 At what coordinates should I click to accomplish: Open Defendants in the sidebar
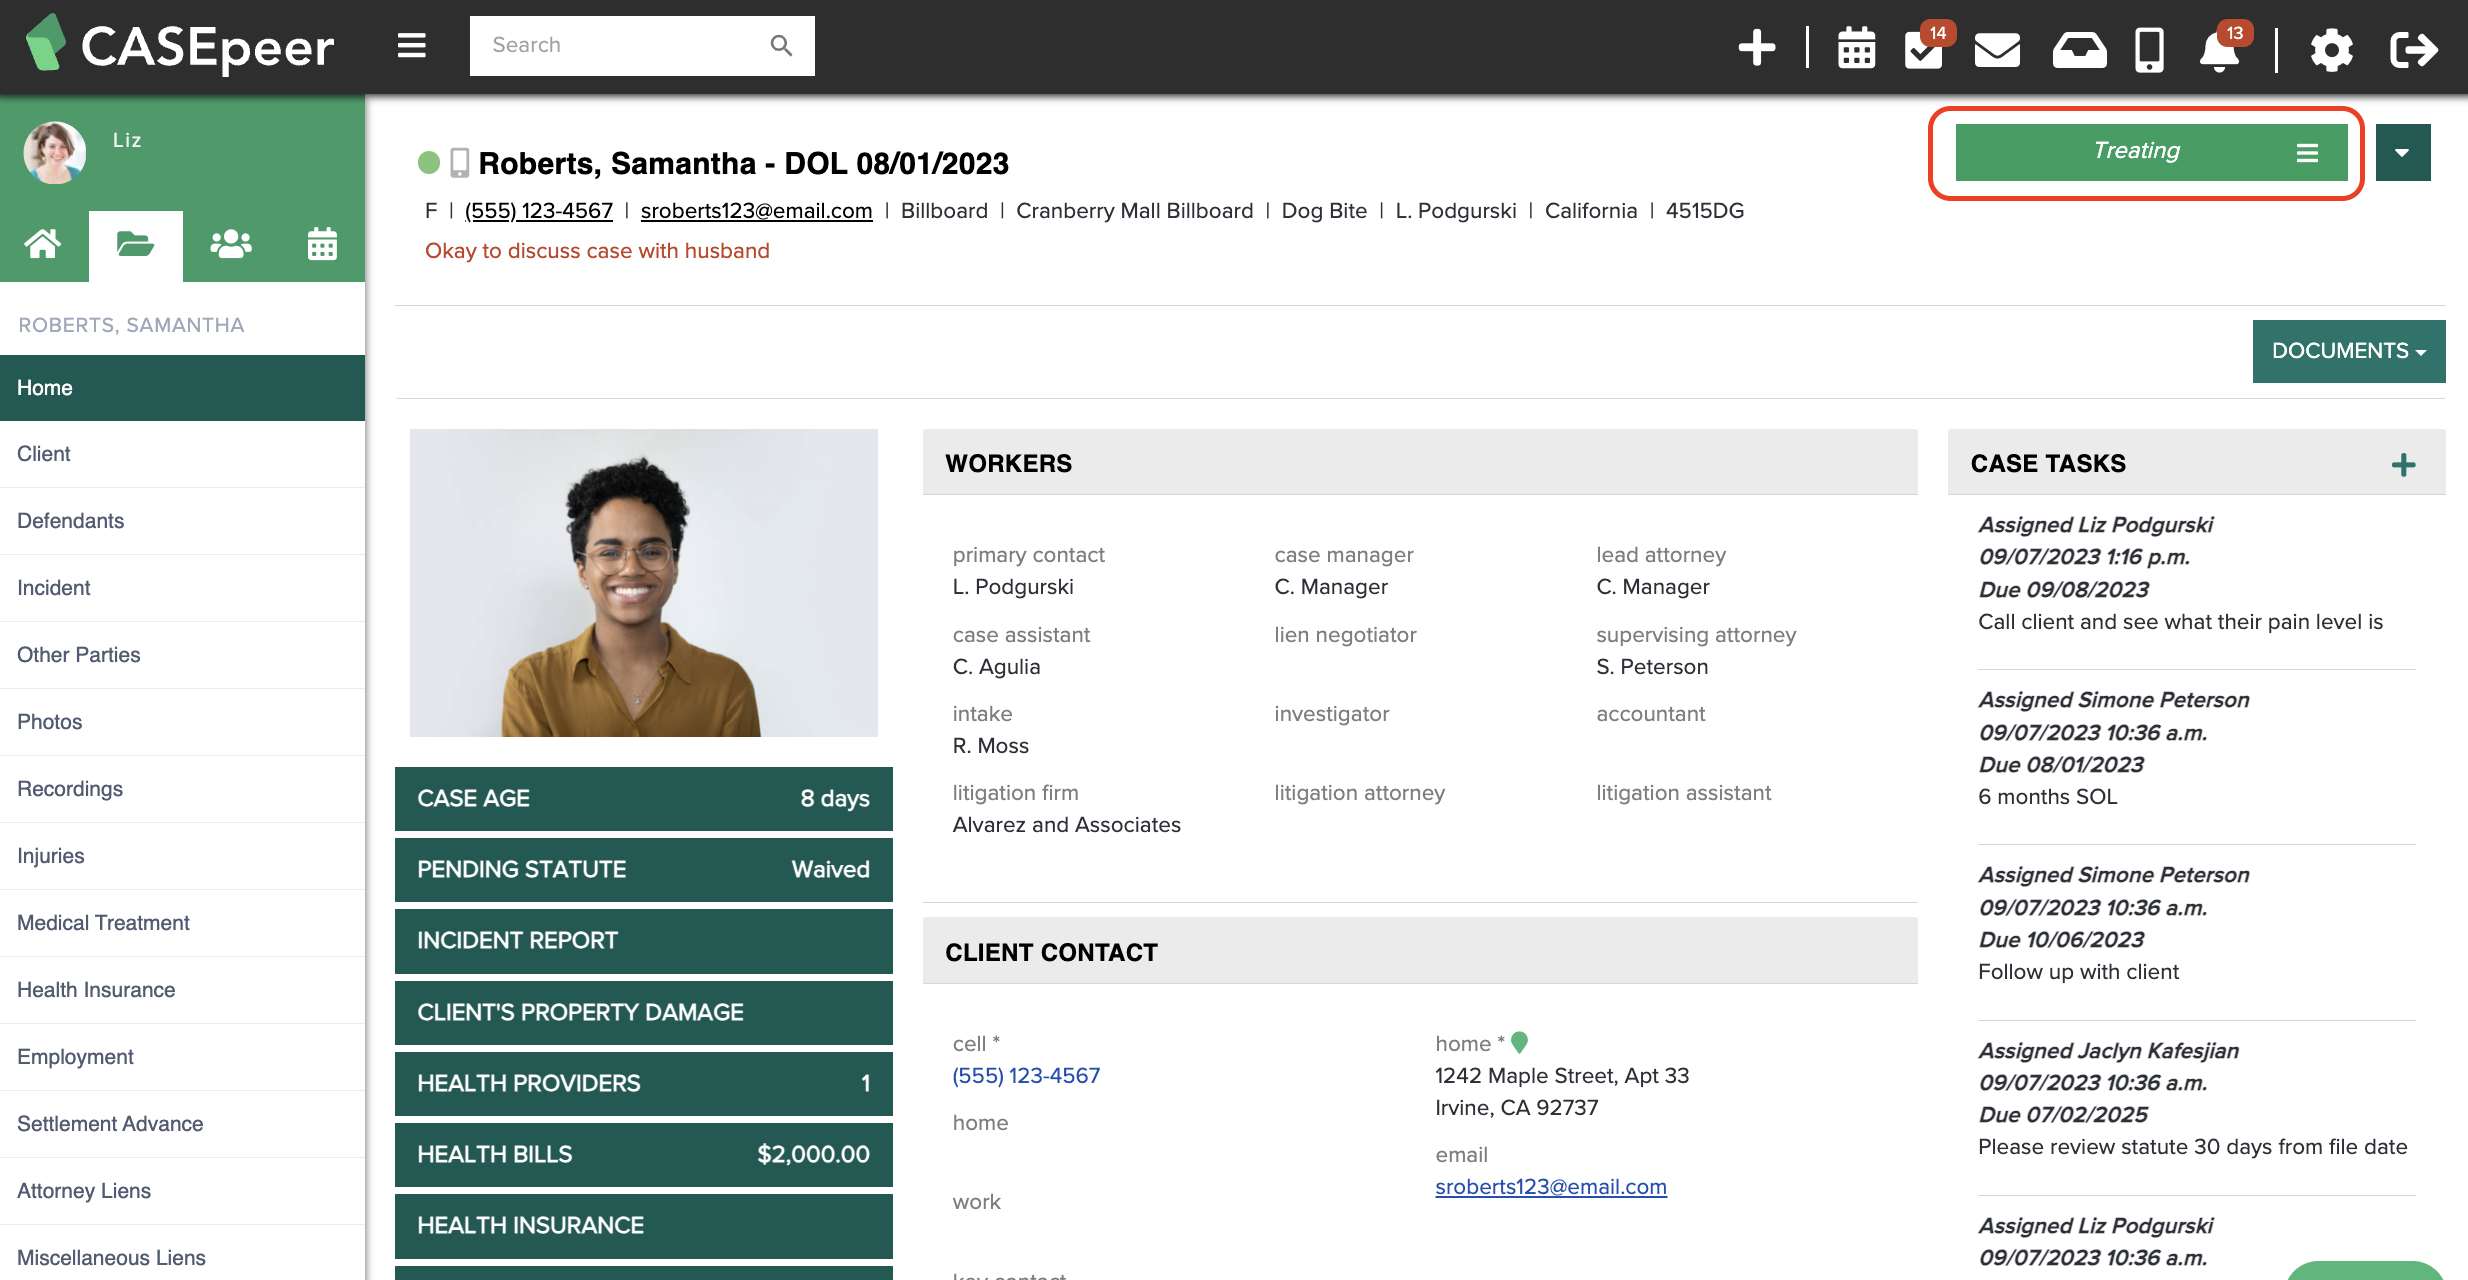click(x=183, y=521)
